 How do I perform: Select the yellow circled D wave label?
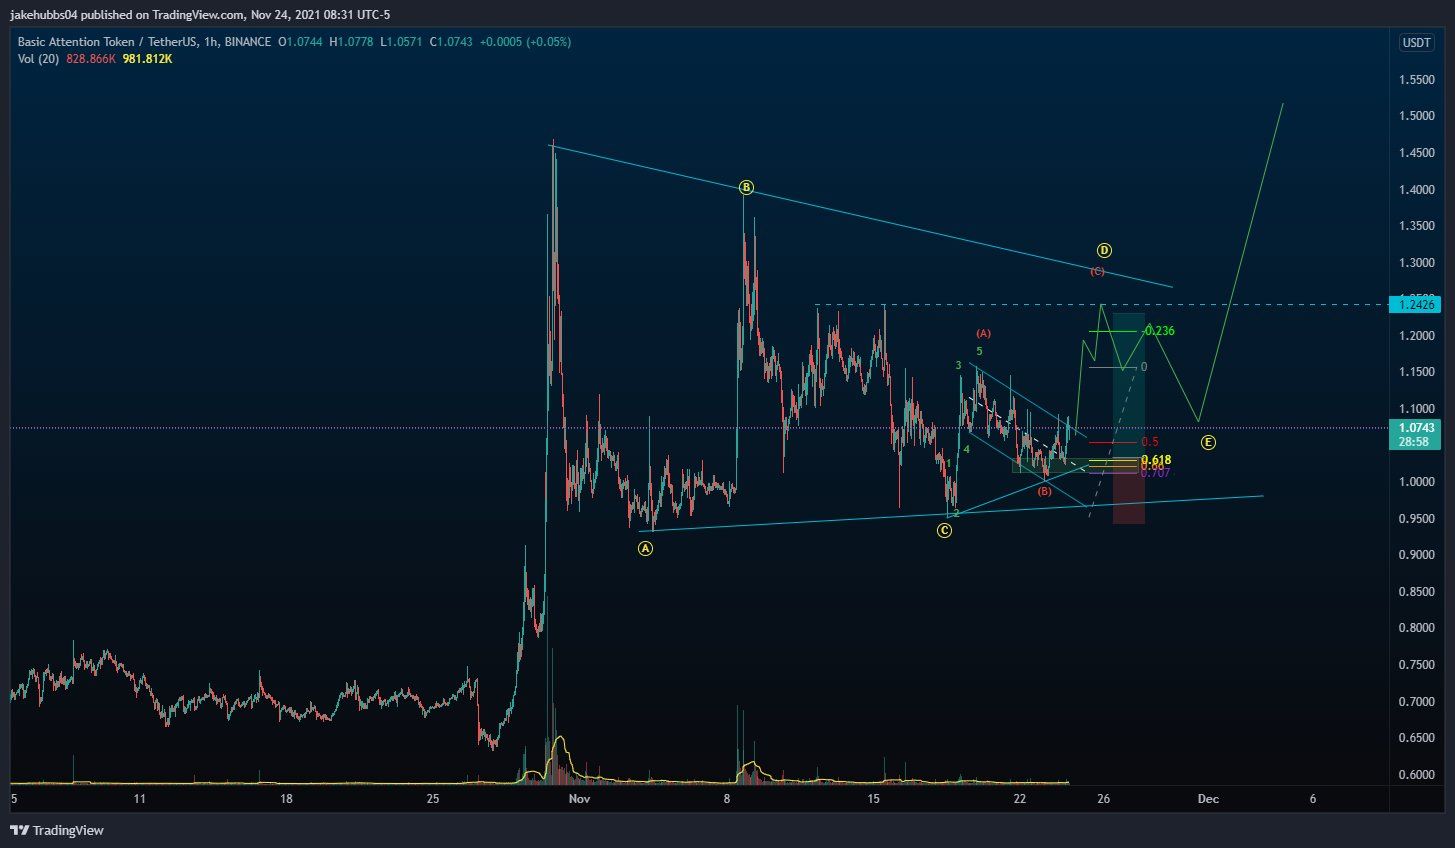pos(1104,250)
